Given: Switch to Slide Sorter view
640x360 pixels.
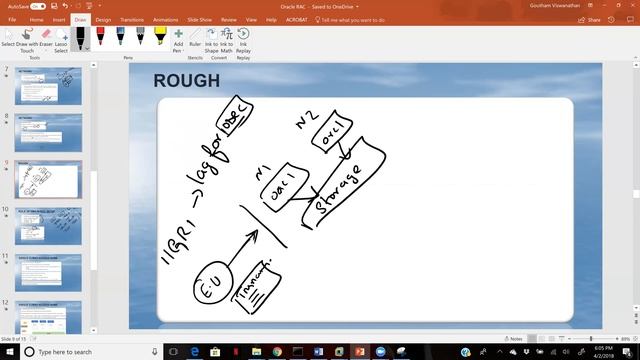Looking at the screenshot, I should pos(542,339).
